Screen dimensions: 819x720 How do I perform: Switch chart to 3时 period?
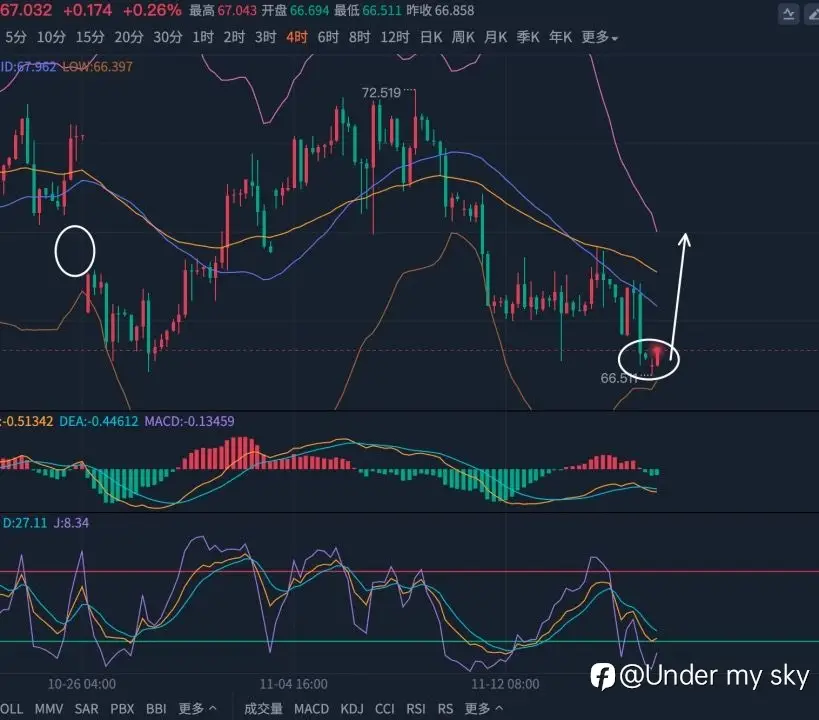coord(265,37)
